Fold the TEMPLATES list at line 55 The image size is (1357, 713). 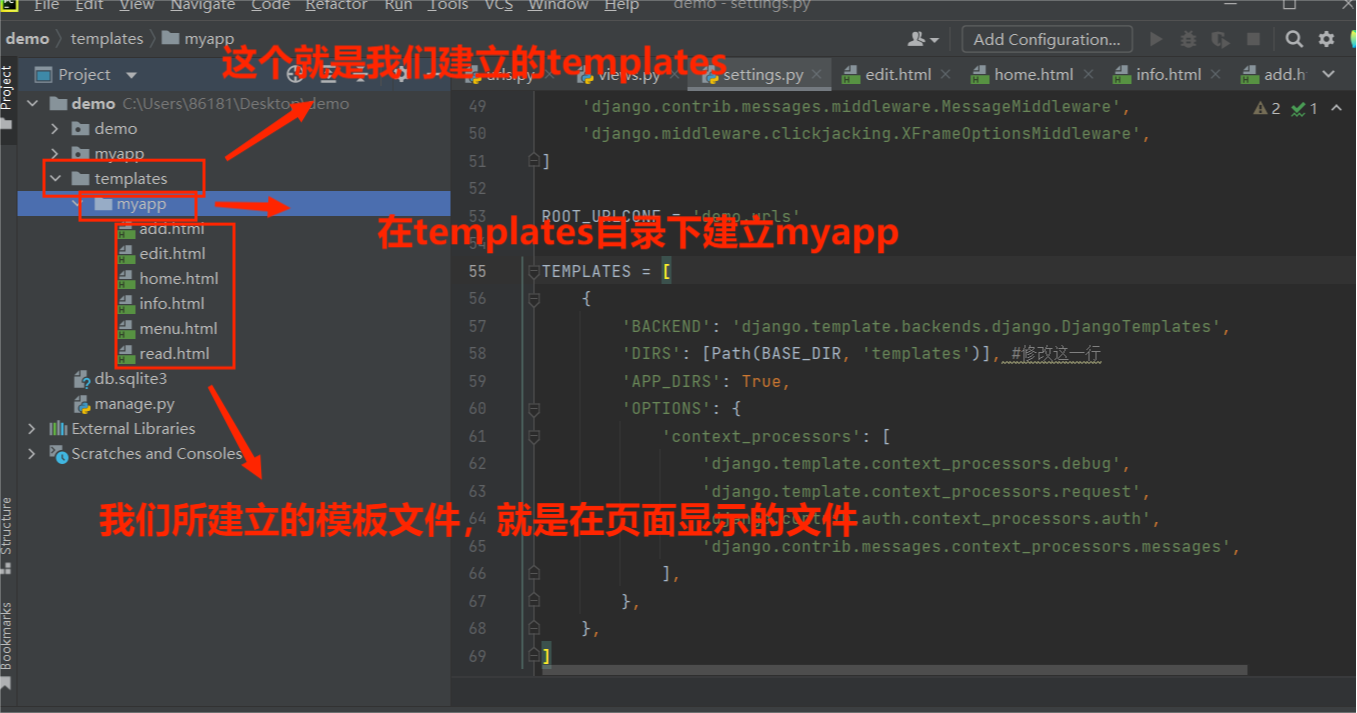pos(533,271)
